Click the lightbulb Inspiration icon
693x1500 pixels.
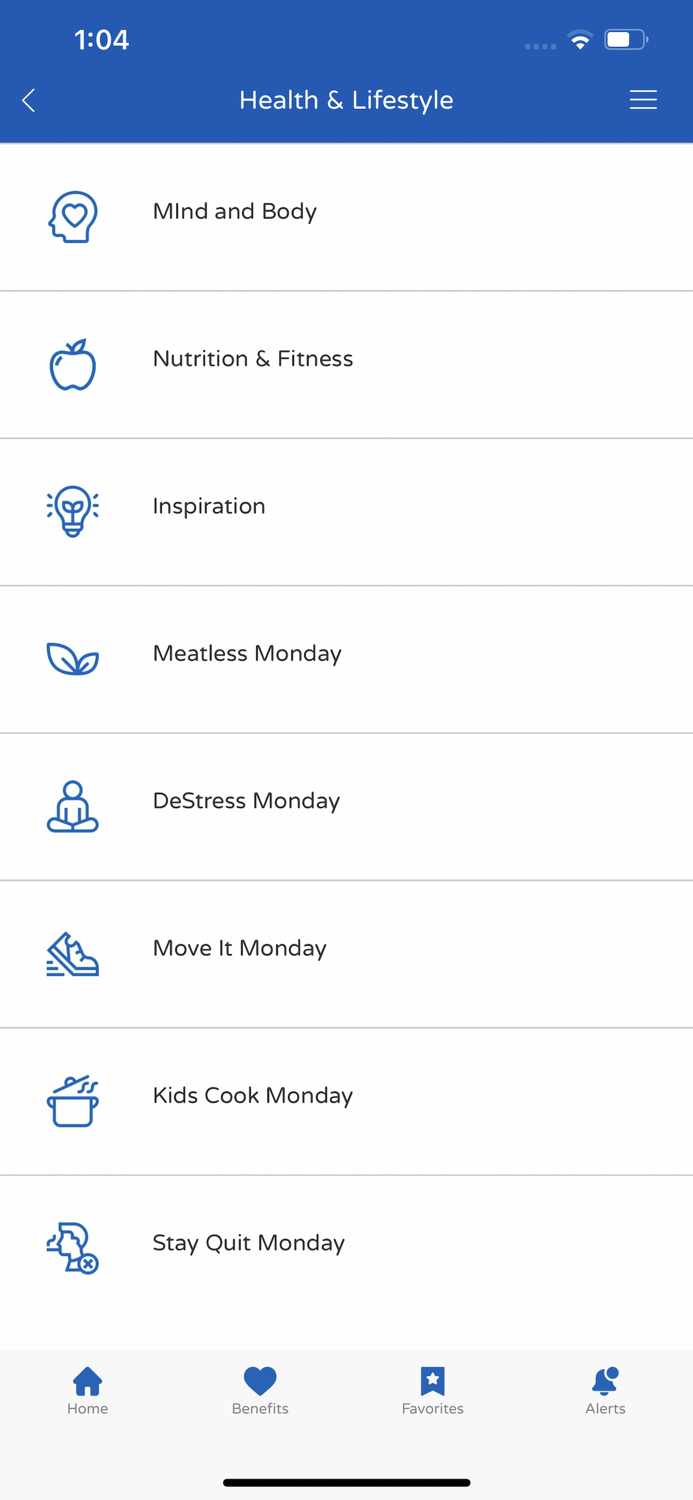[x=72, y=510]
